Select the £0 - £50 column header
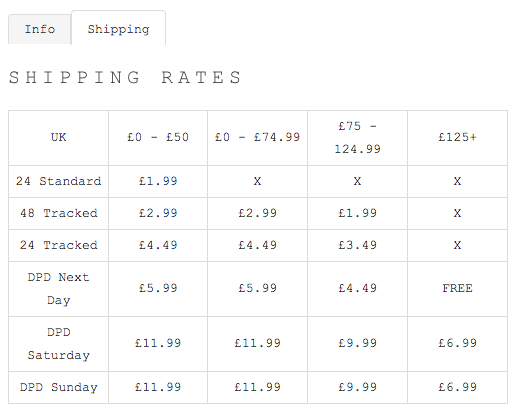The image size is (519, 417). pos(158,138)
